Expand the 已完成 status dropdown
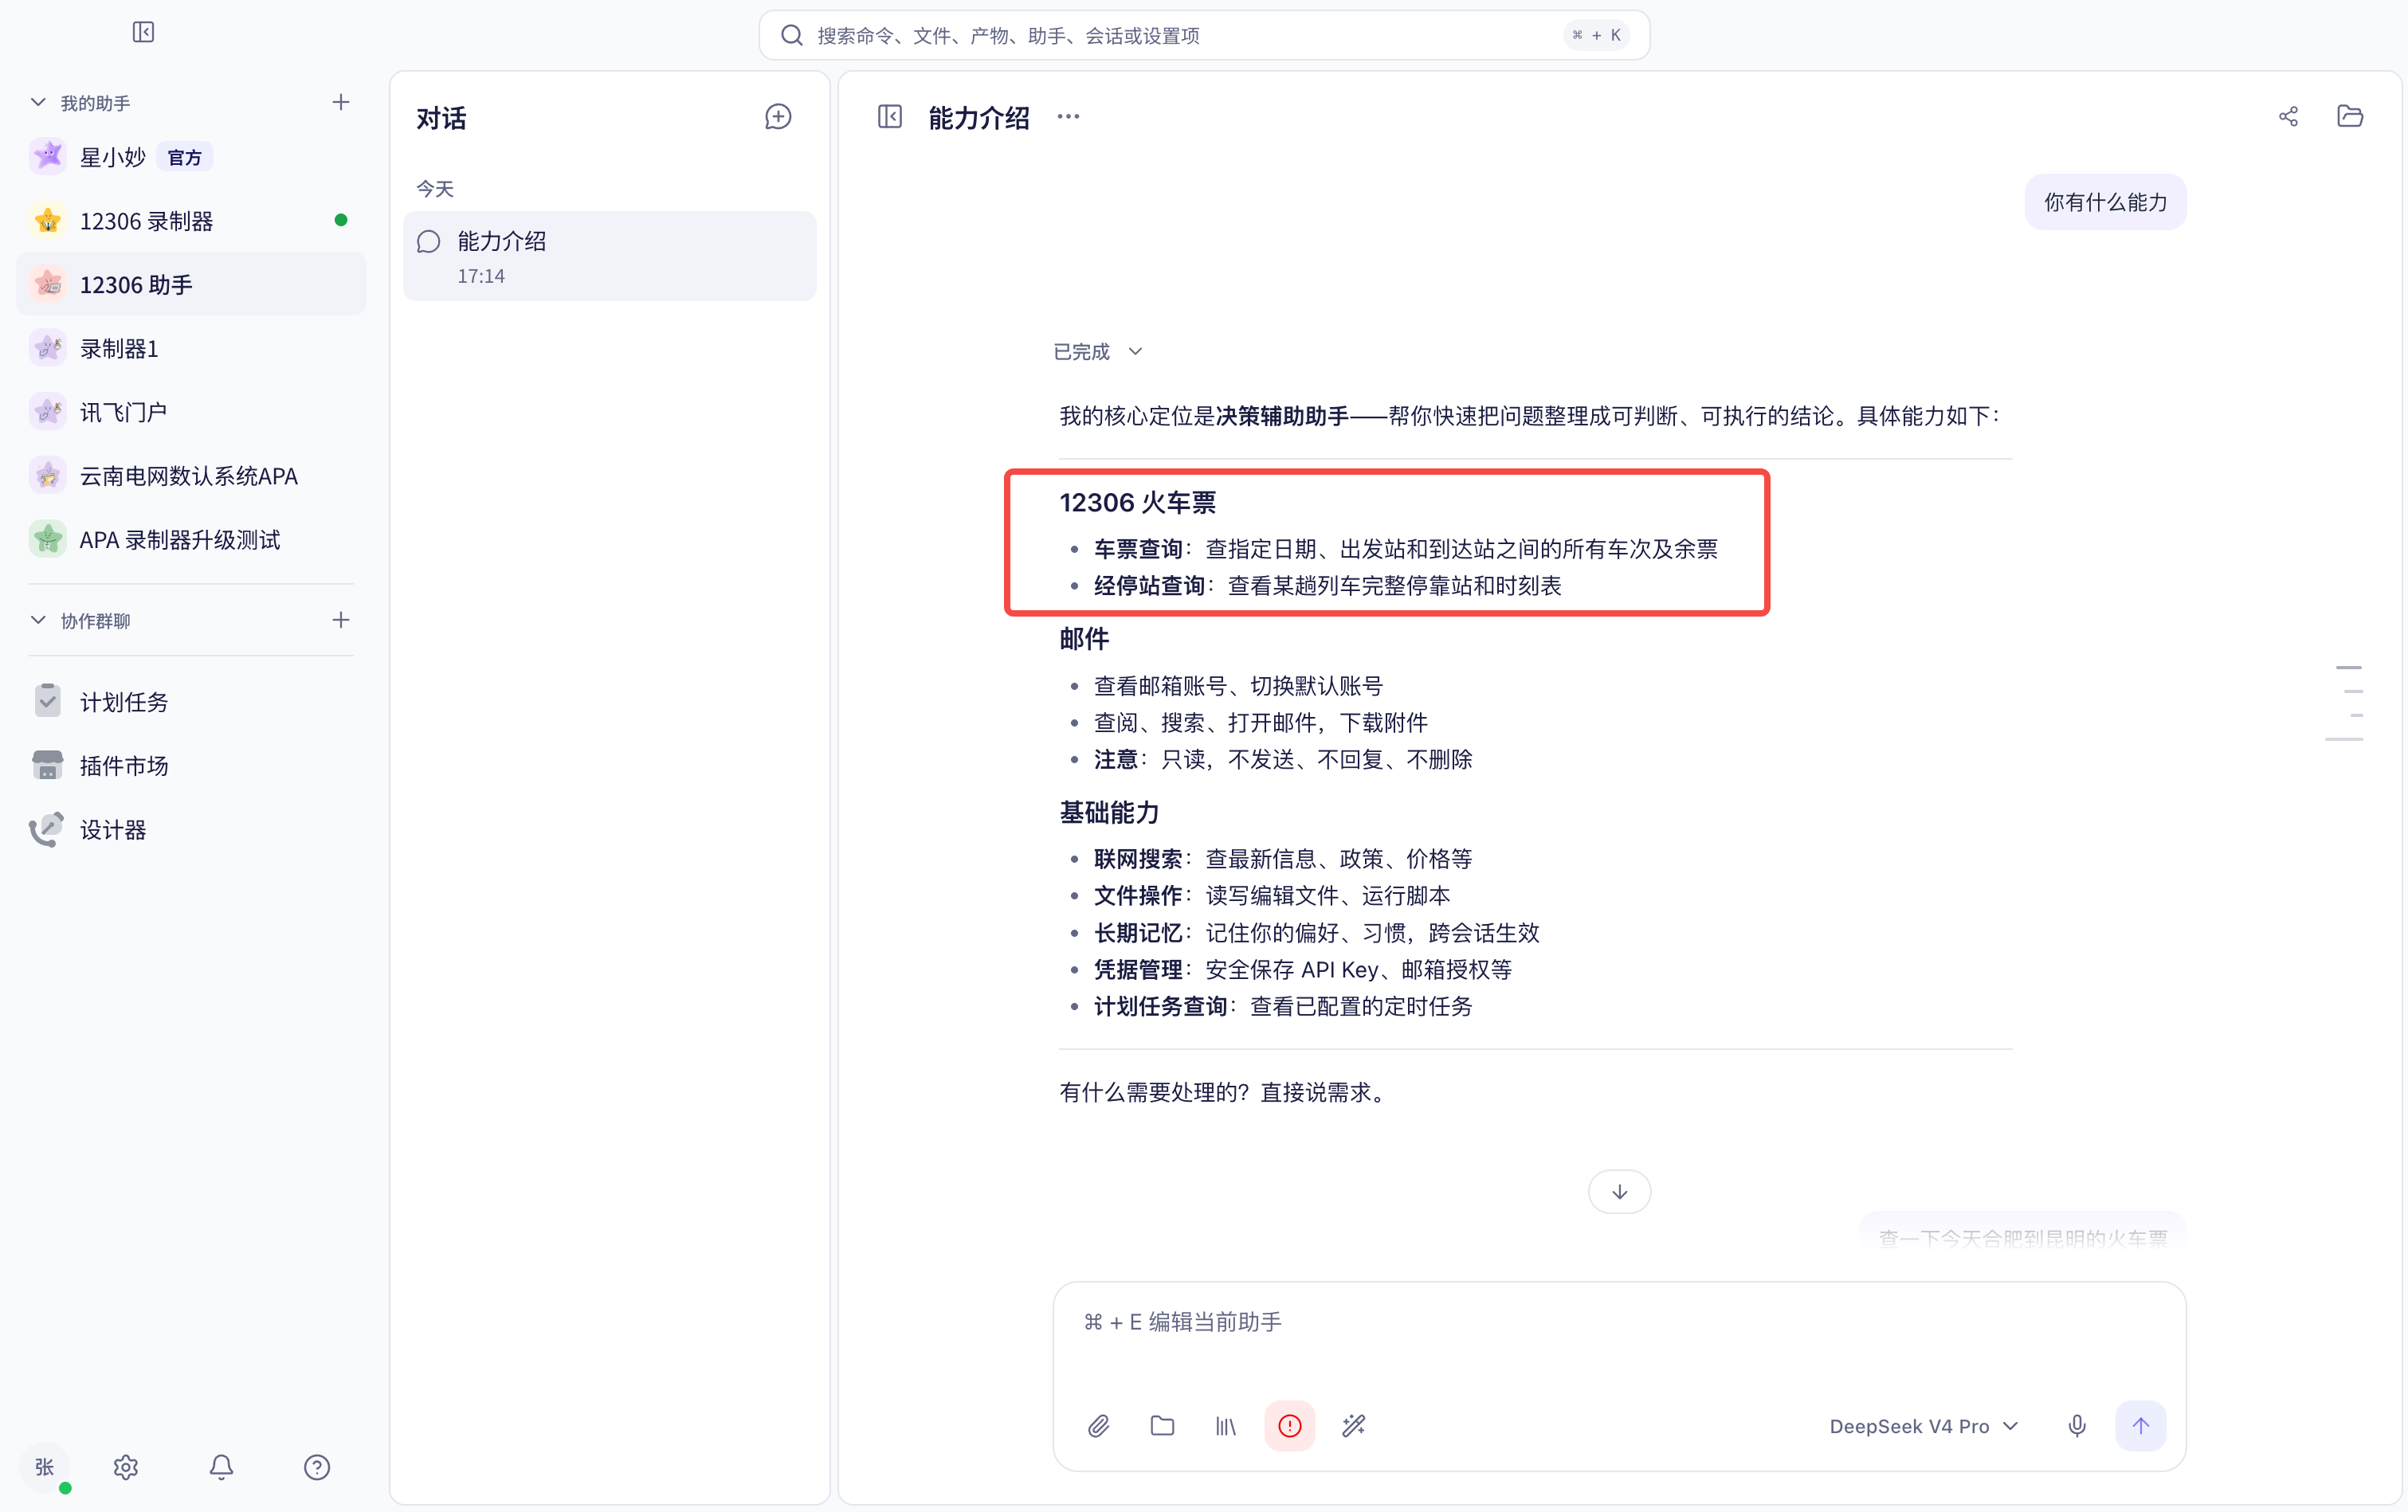Image resolution: width=2408 pixels, height=1512 pixels. 1097,352
